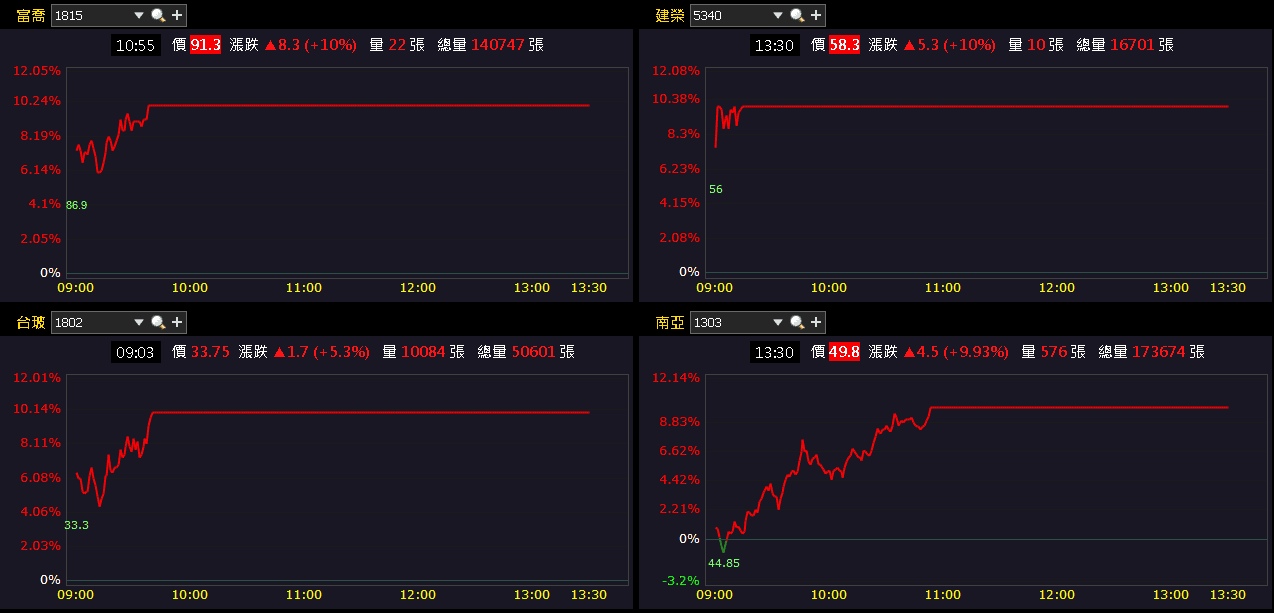Click the 09:03 time box in 台玻 panel

[135, 352]
